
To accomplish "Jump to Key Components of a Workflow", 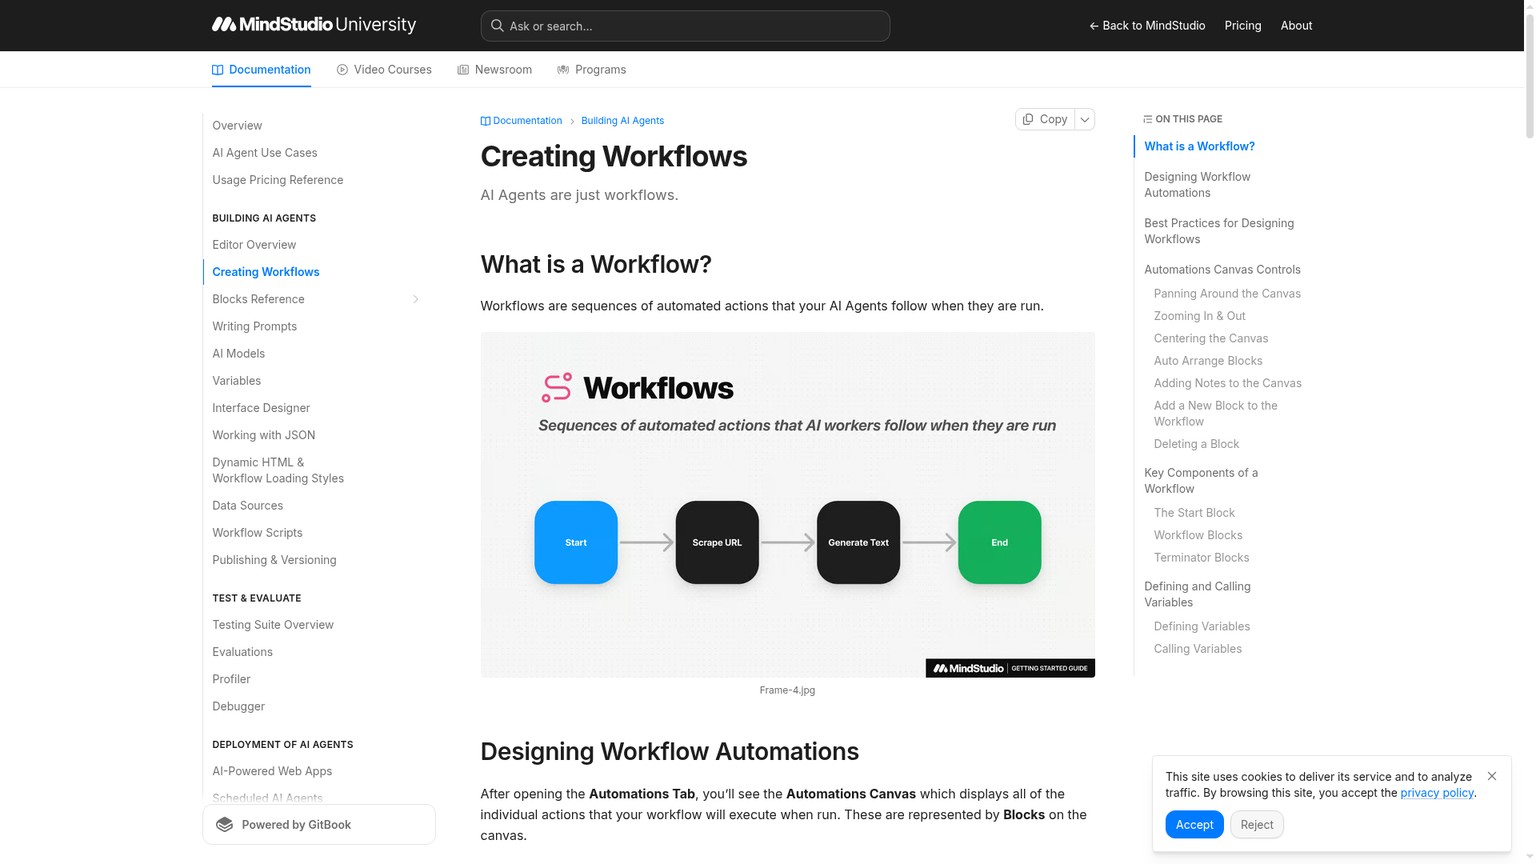I will click(x=1201, y=481).
